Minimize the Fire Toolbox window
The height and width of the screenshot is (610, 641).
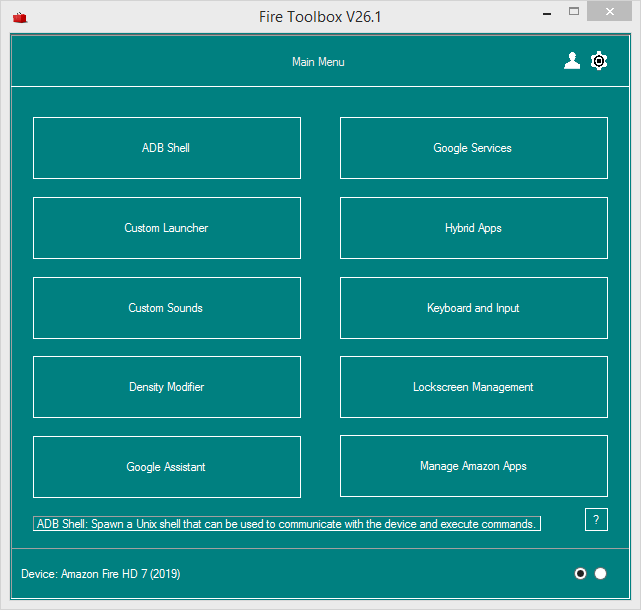(547, 12)
